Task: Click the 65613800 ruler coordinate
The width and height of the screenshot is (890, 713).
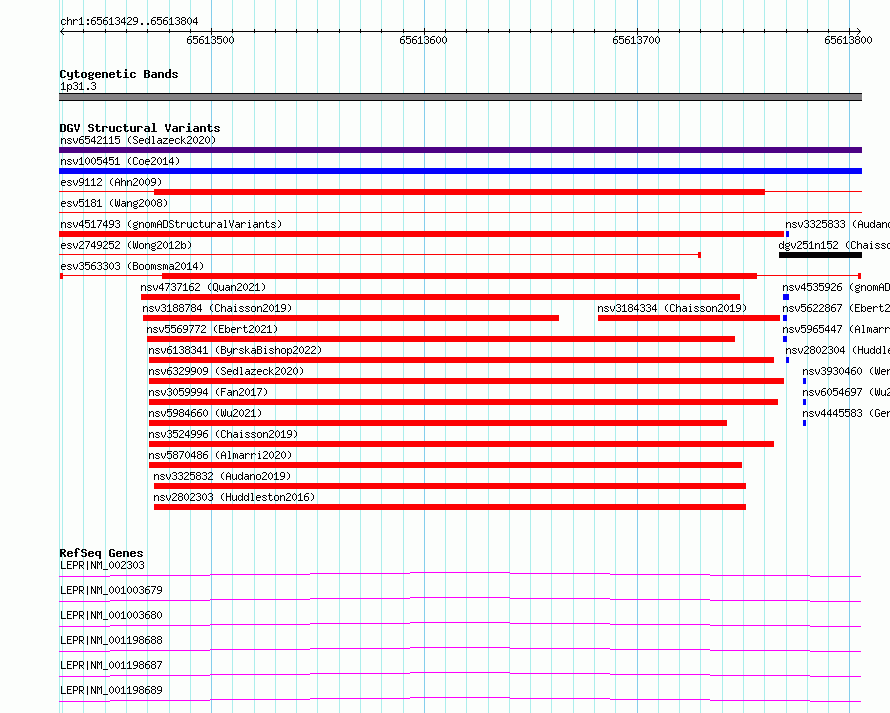Action: click(848, 40)
